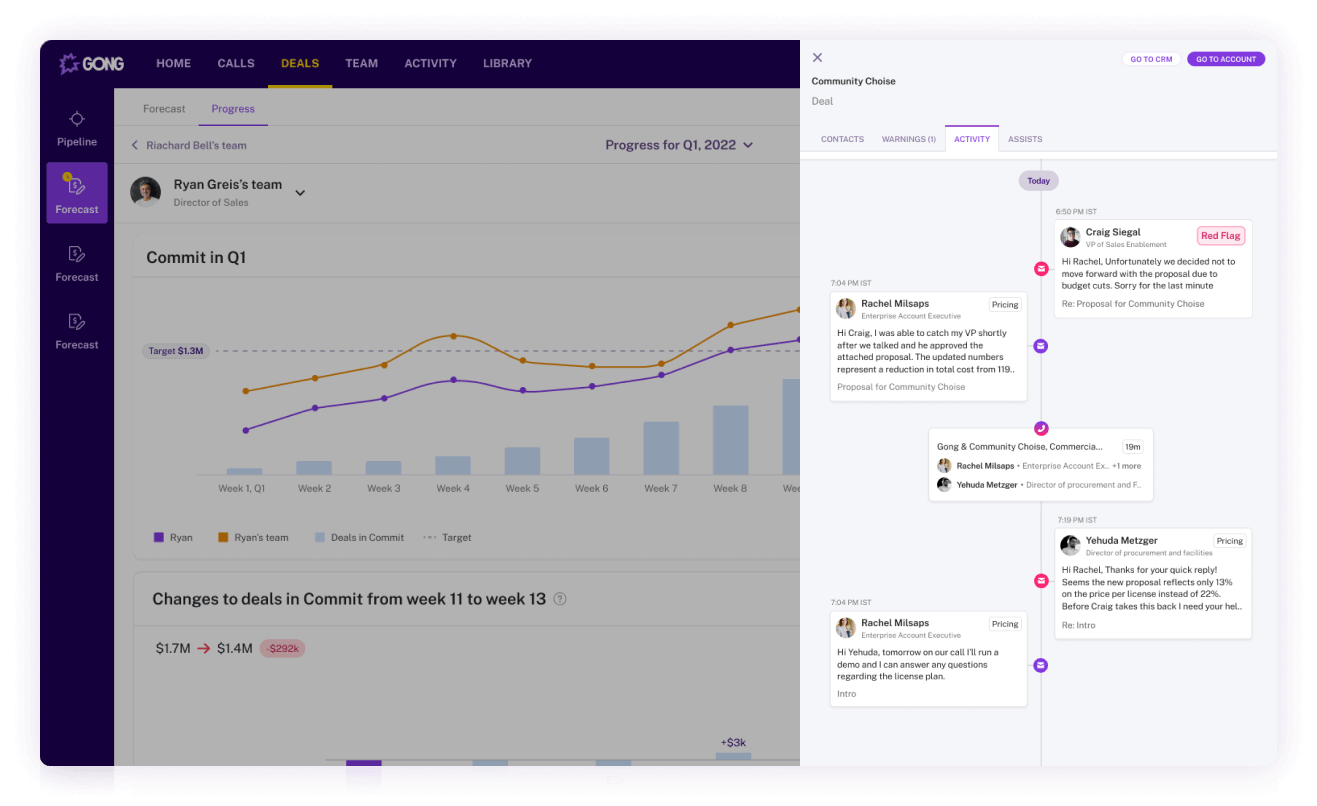The image size is (1317, 806).
Task: Click 'Proposal for Community Choise' subject in Rachel's email
Action: click(901, 387)
